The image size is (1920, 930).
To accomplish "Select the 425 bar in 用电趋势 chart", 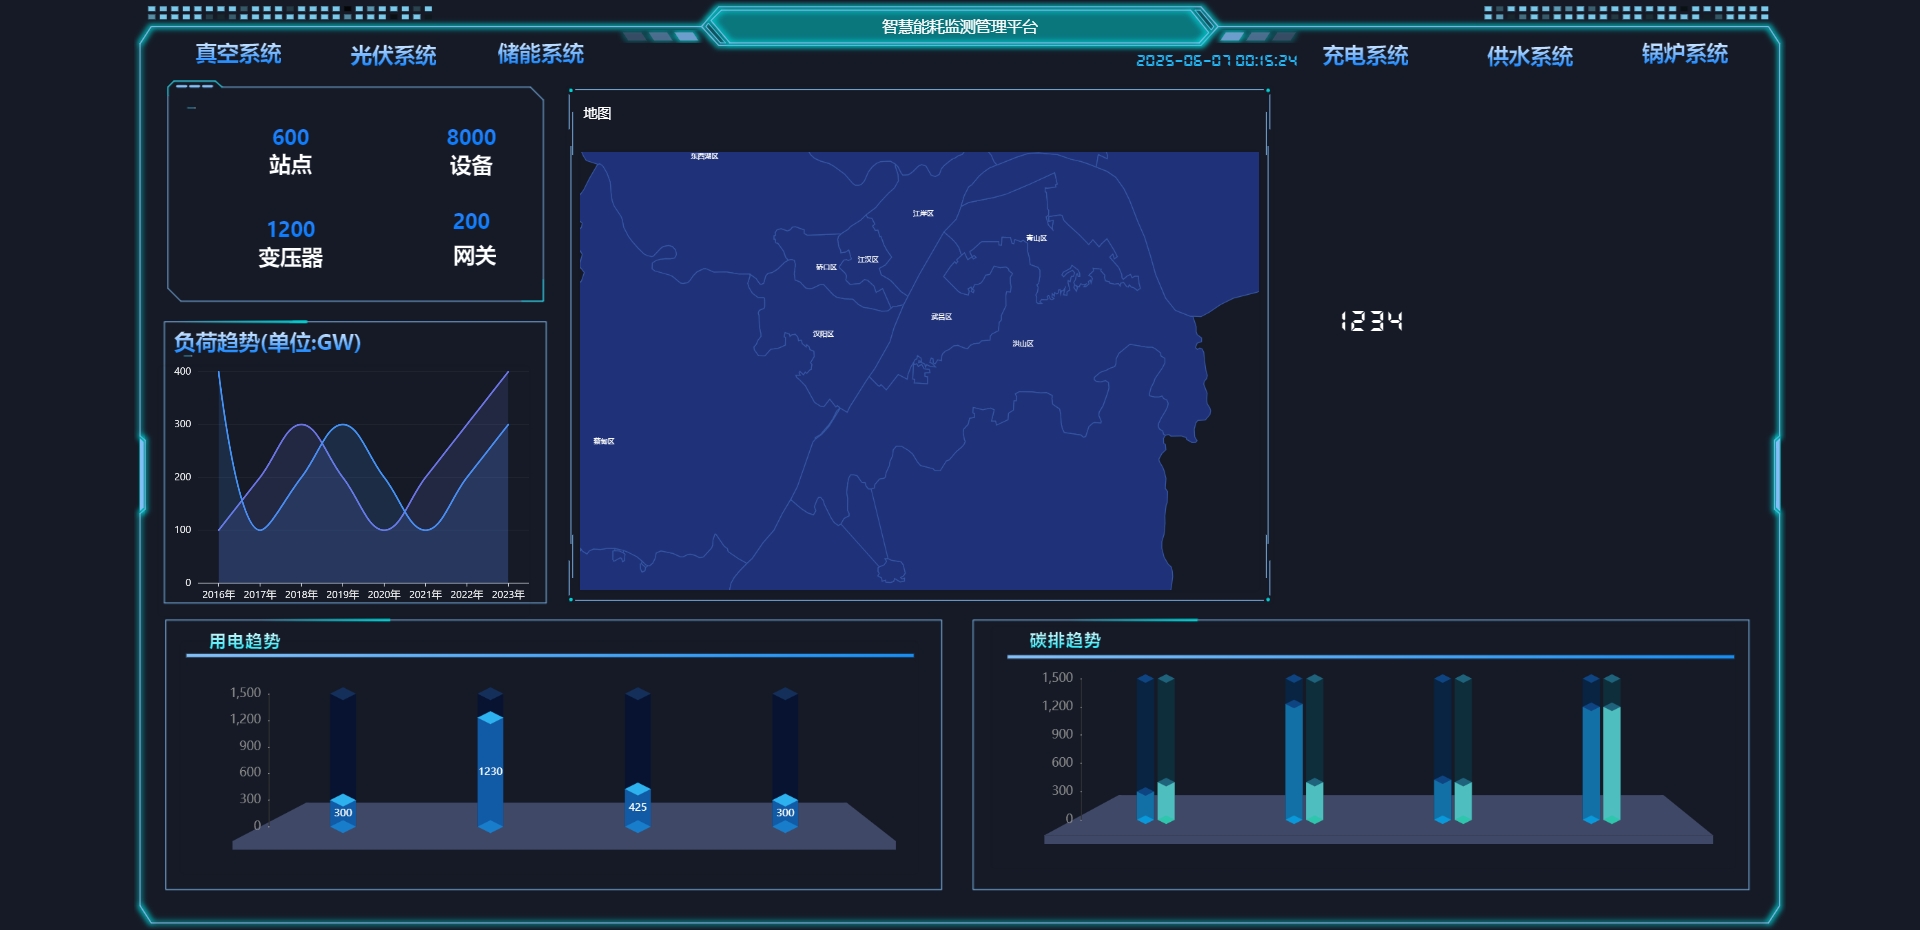I will coord(637,807).
